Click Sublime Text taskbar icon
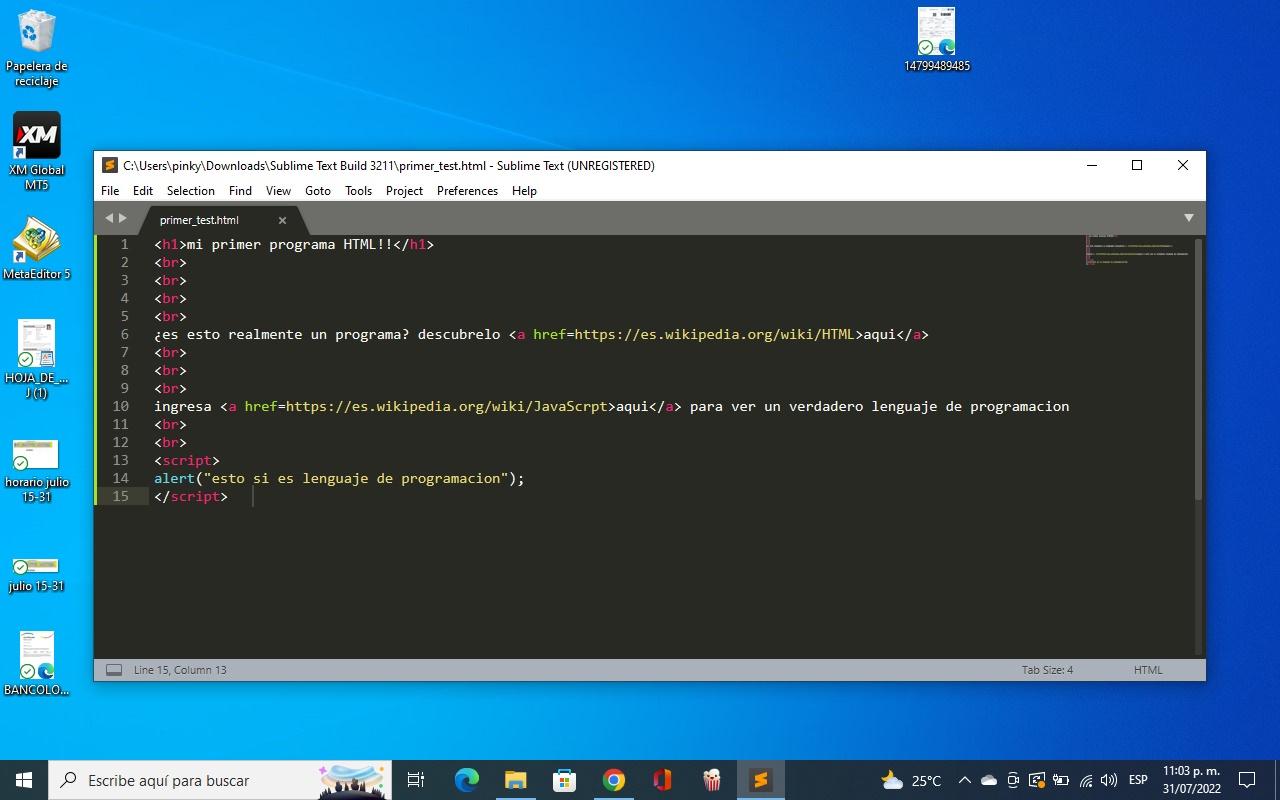This screenshot has width=1280, height=800. tap(760, 780)
